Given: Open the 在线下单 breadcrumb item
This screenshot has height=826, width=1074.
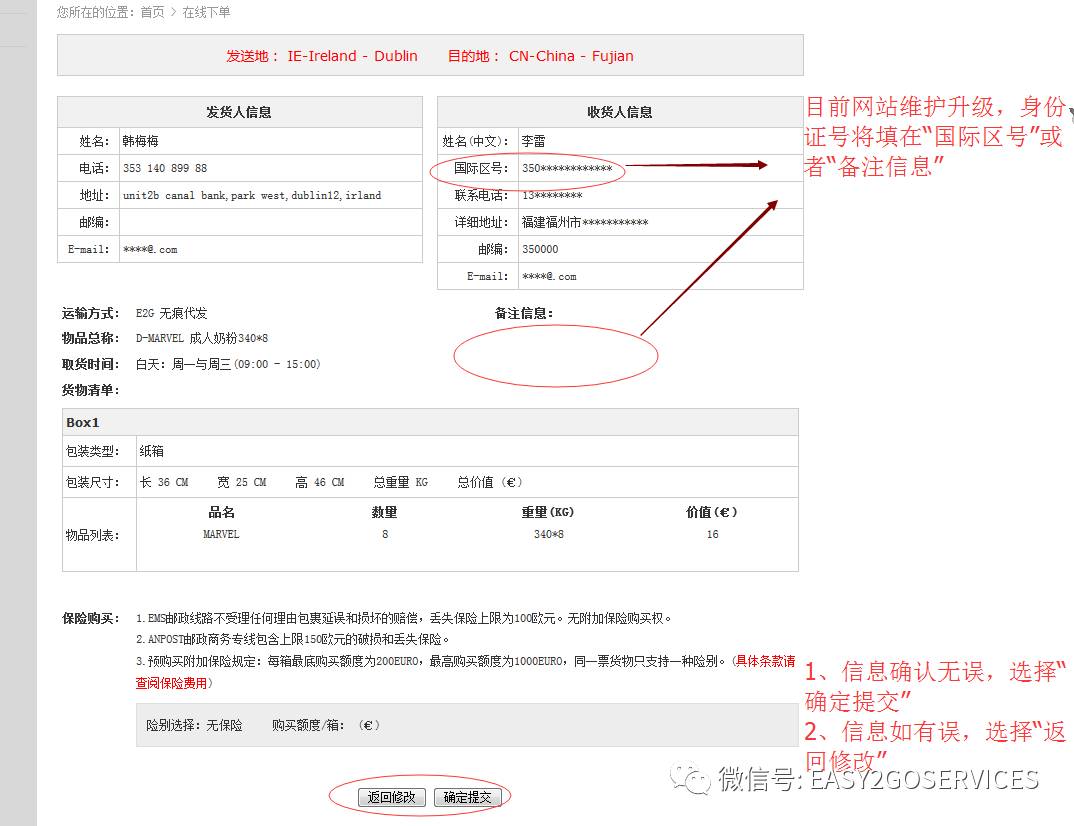Looking at the screenshot, I should click(206, 12).
